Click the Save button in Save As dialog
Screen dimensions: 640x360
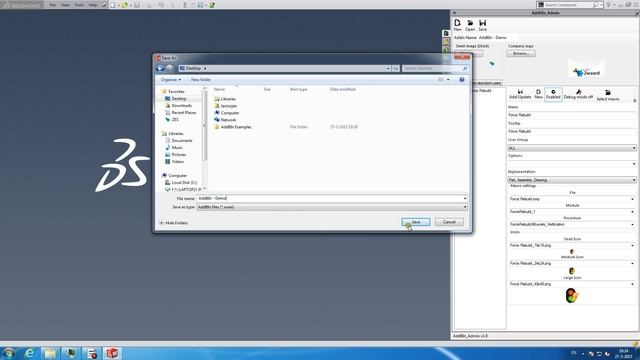pos(416,222)
